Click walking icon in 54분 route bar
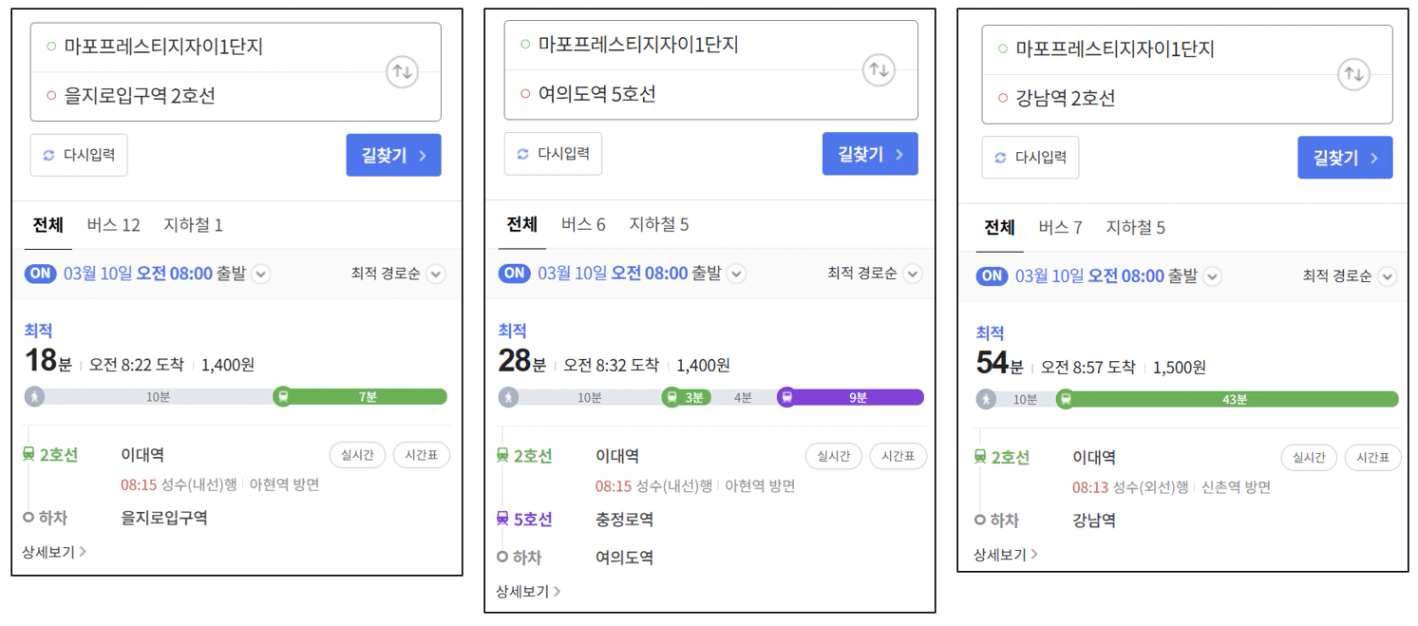This screenshot has width=1418, height=626. coord(987,400)
